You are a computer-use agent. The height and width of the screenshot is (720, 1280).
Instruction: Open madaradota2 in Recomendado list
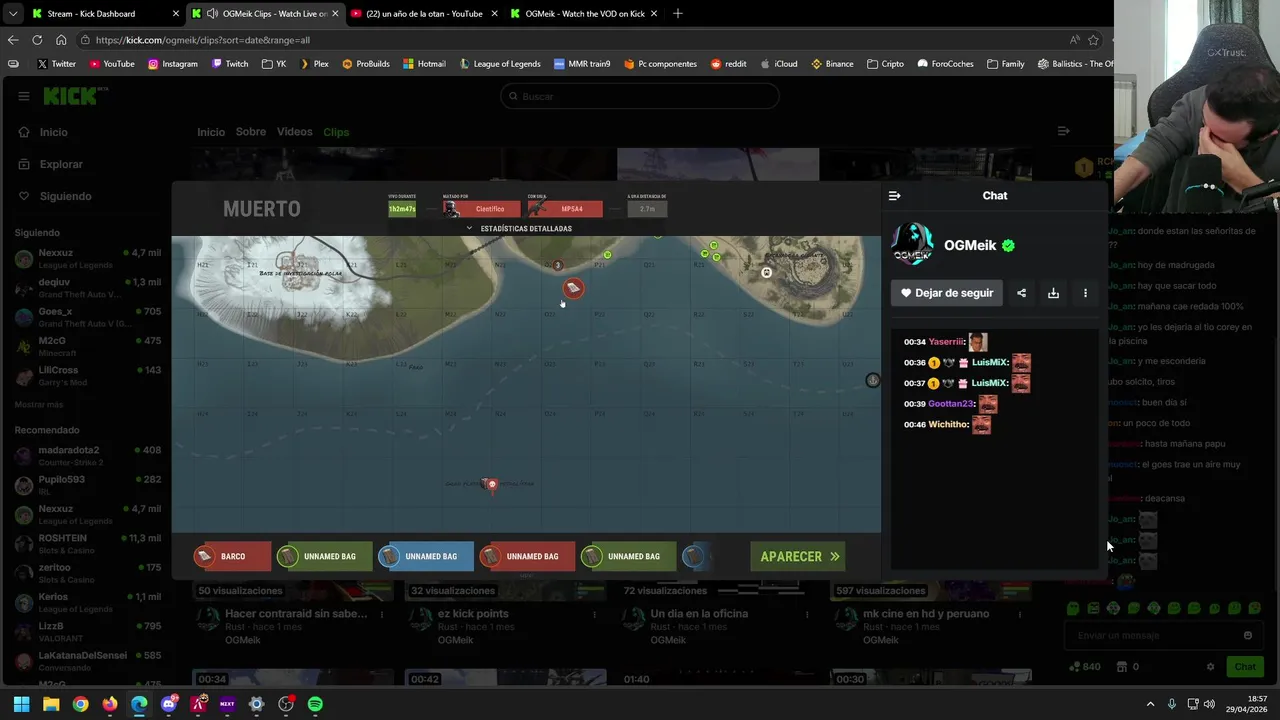click(x=88, y=456)
